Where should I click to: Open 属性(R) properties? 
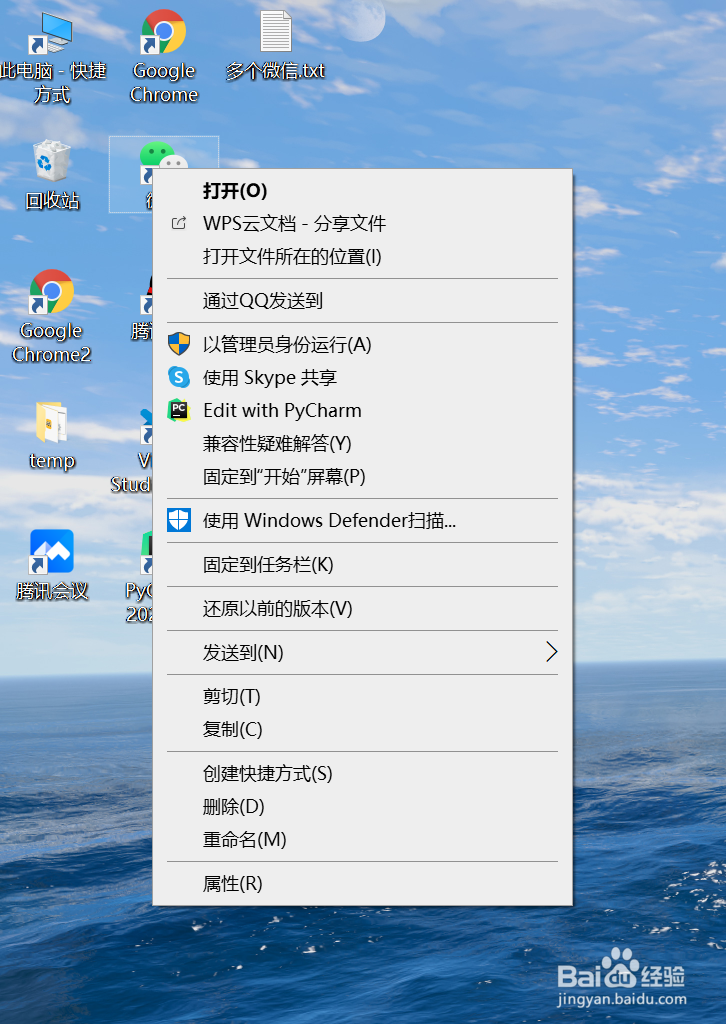(x=362, y=884)
